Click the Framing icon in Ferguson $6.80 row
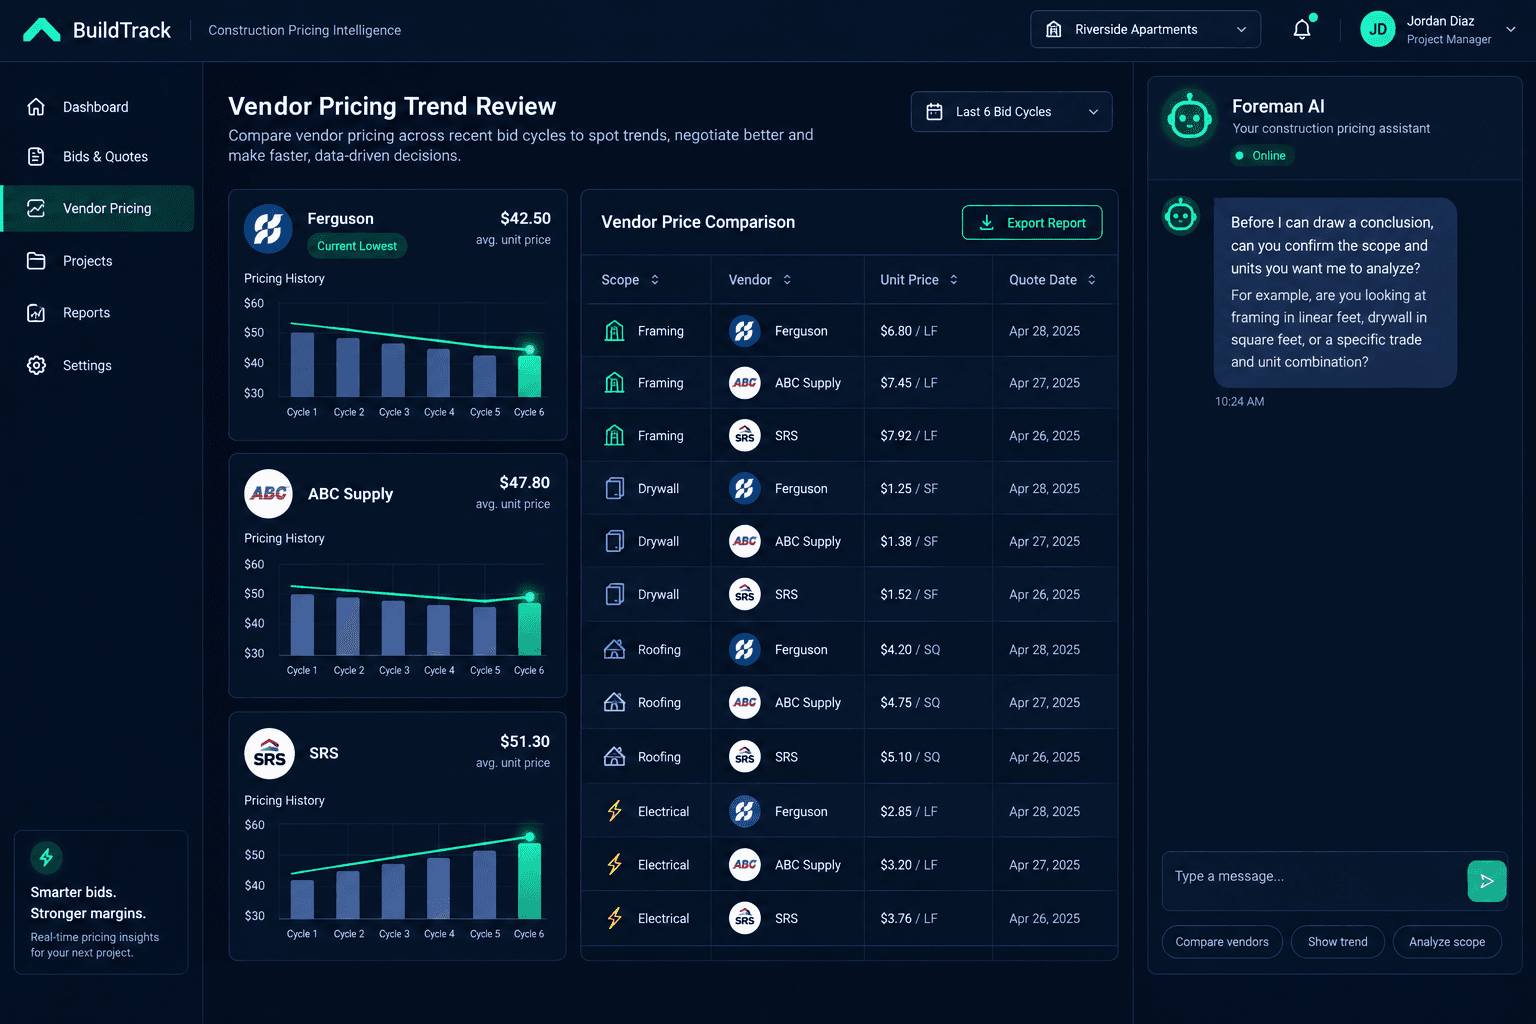This screenshot has width=1536, height=1024. pos(615,331)
